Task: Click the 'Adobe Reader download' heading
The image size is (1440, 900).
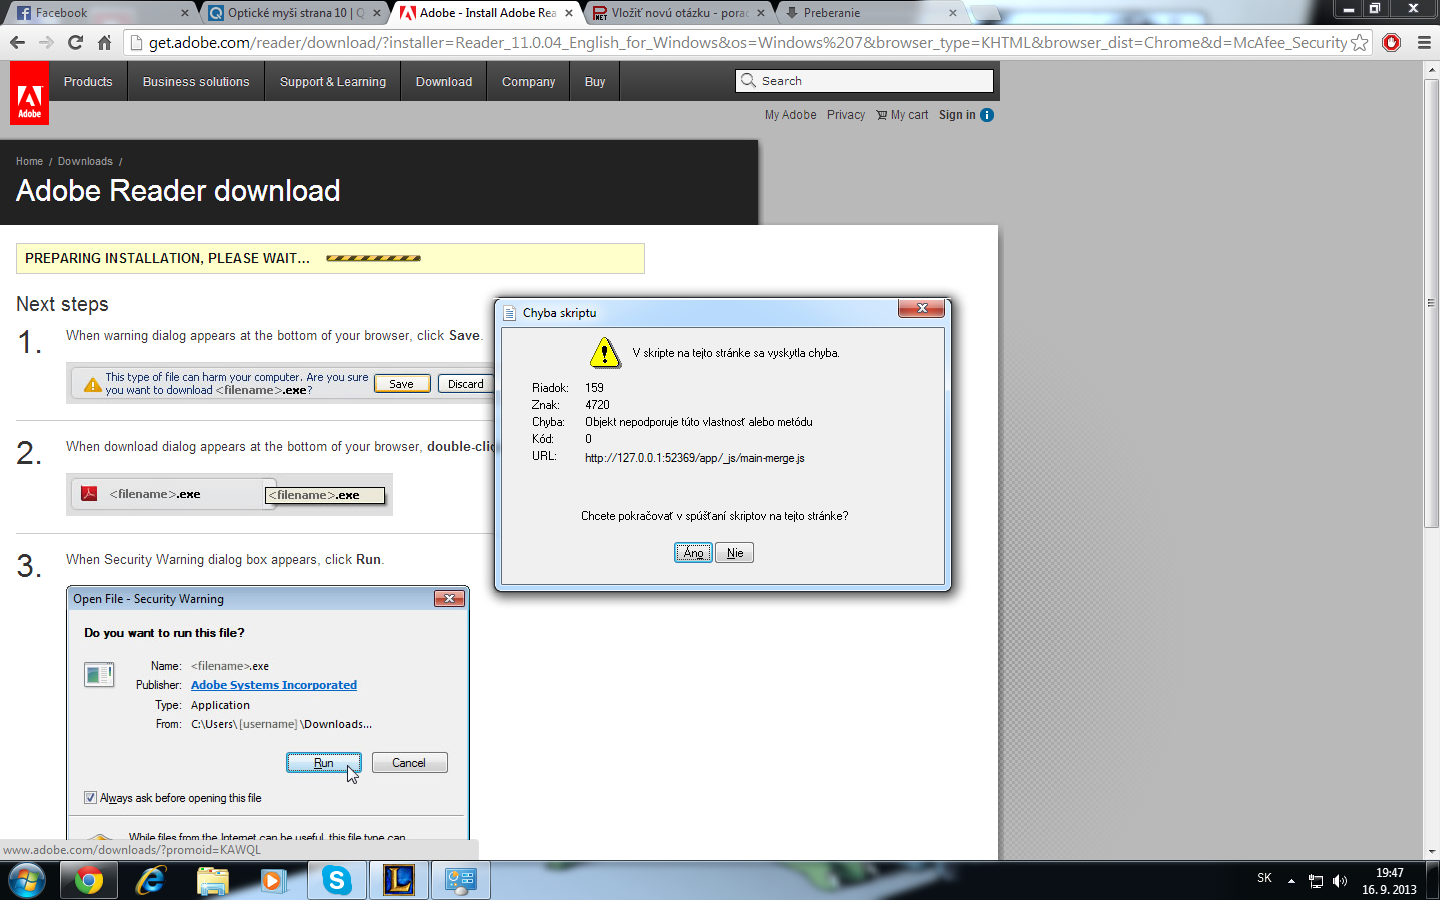Action: [x=178, y=191]
